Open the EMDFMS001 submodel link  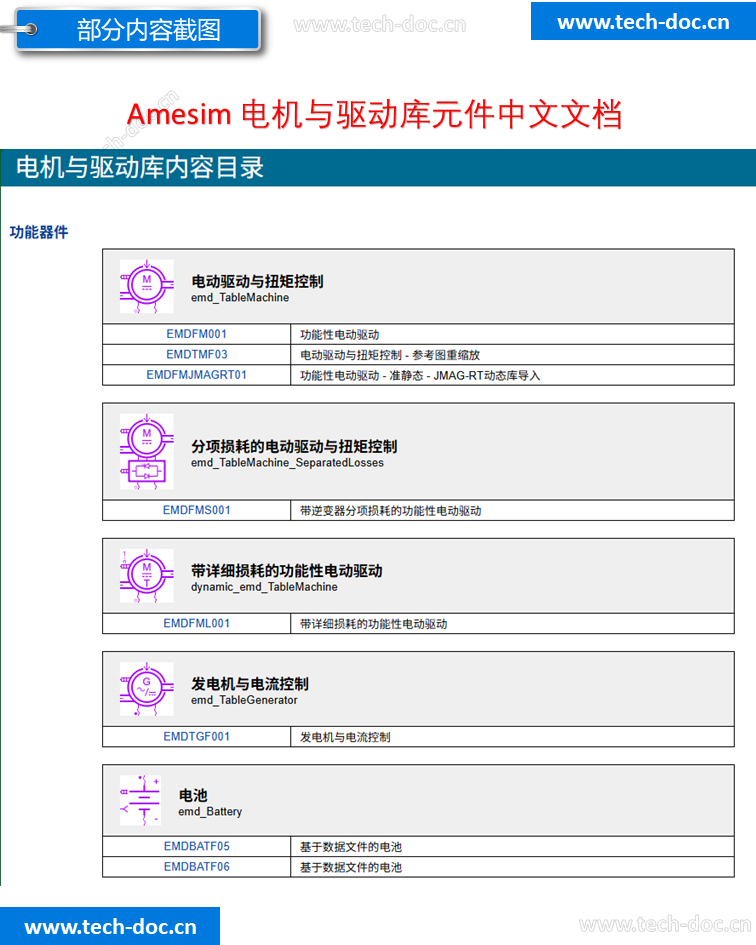(x=197, y=510)
